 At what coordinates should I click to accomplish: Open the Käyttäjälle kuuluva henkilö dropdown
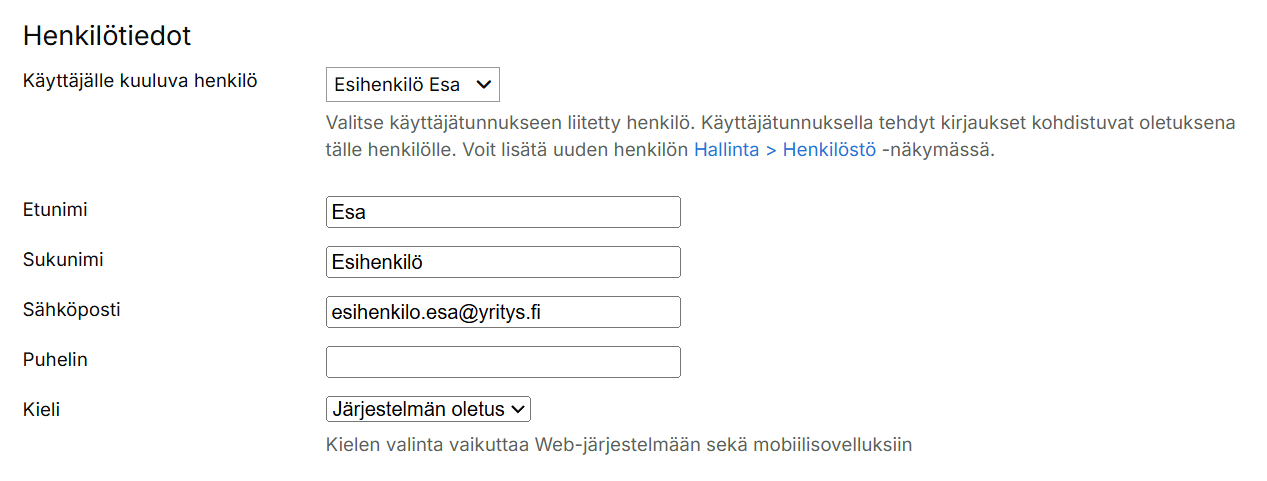411,85
